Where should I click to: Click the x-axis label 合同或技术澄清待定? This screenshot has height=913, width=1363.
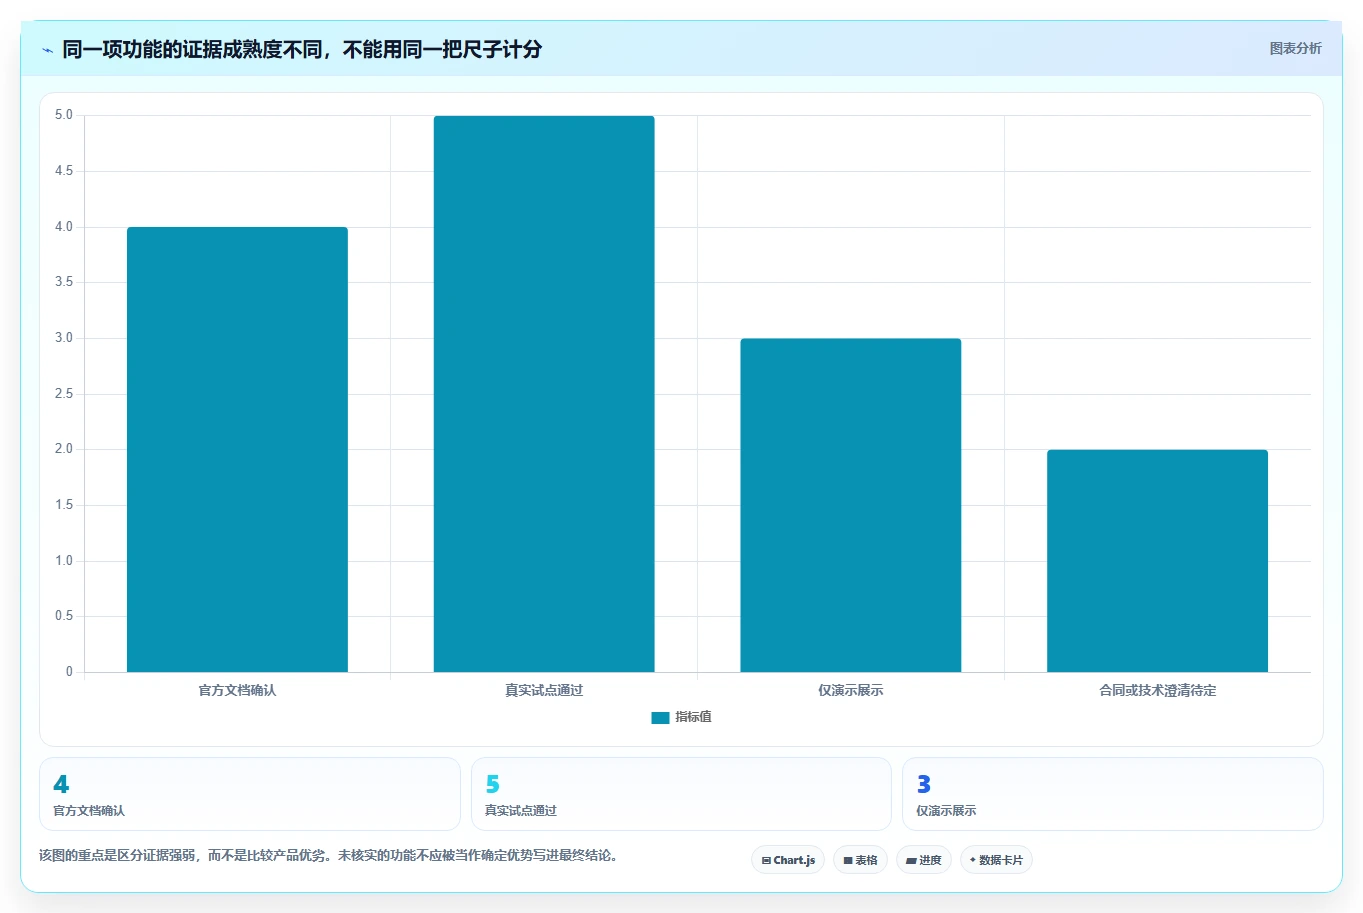pyautogui.click(x=1157, y=690)
